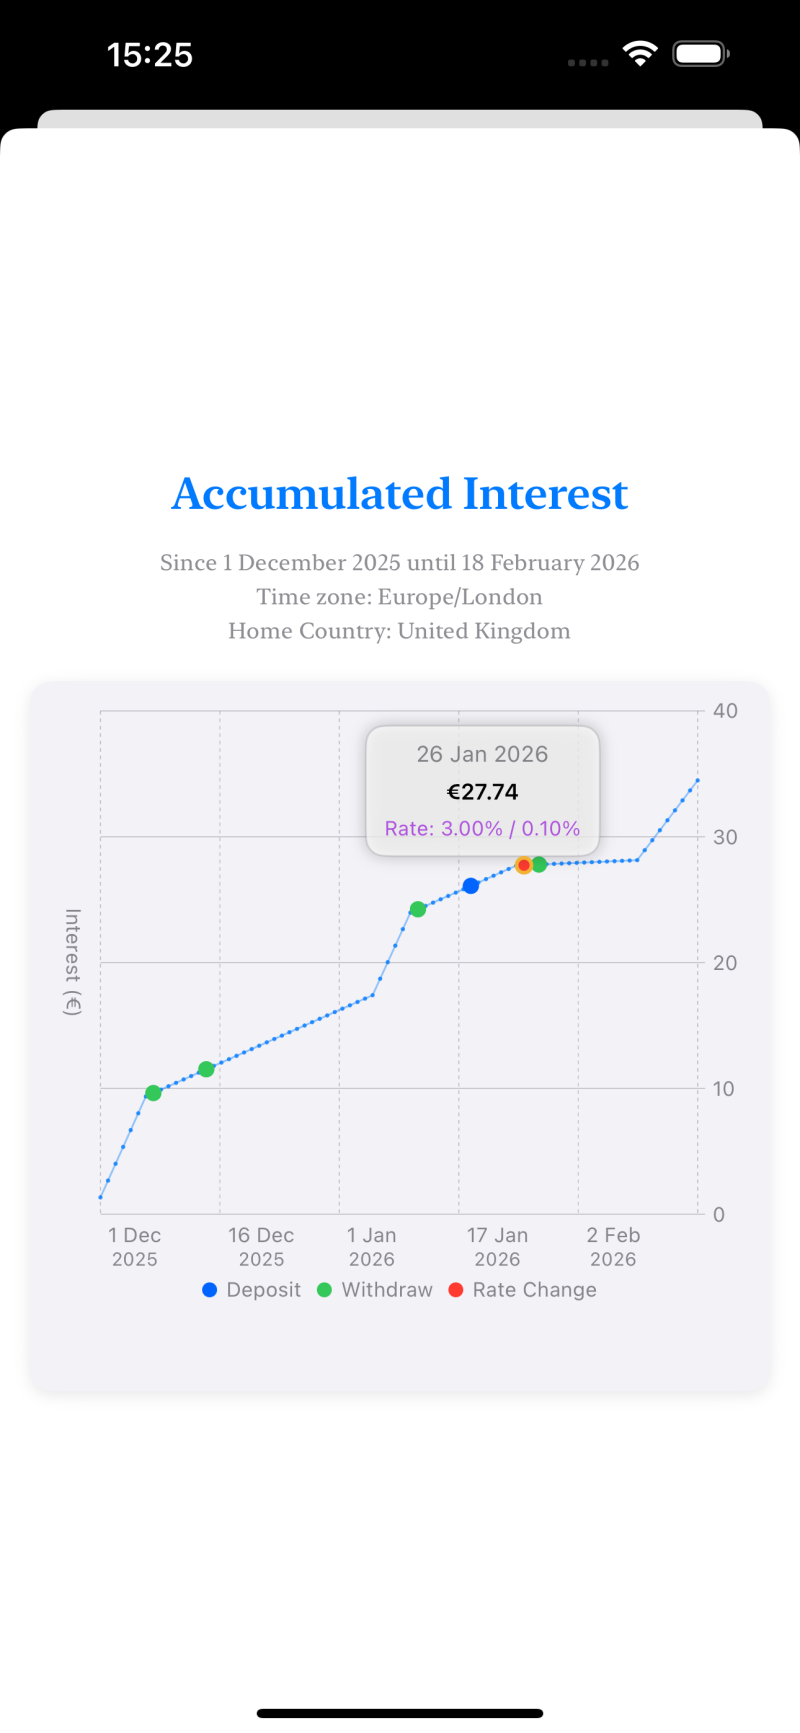
Task: Tap the battery indicator icon
Action: (x=700, y=54)
